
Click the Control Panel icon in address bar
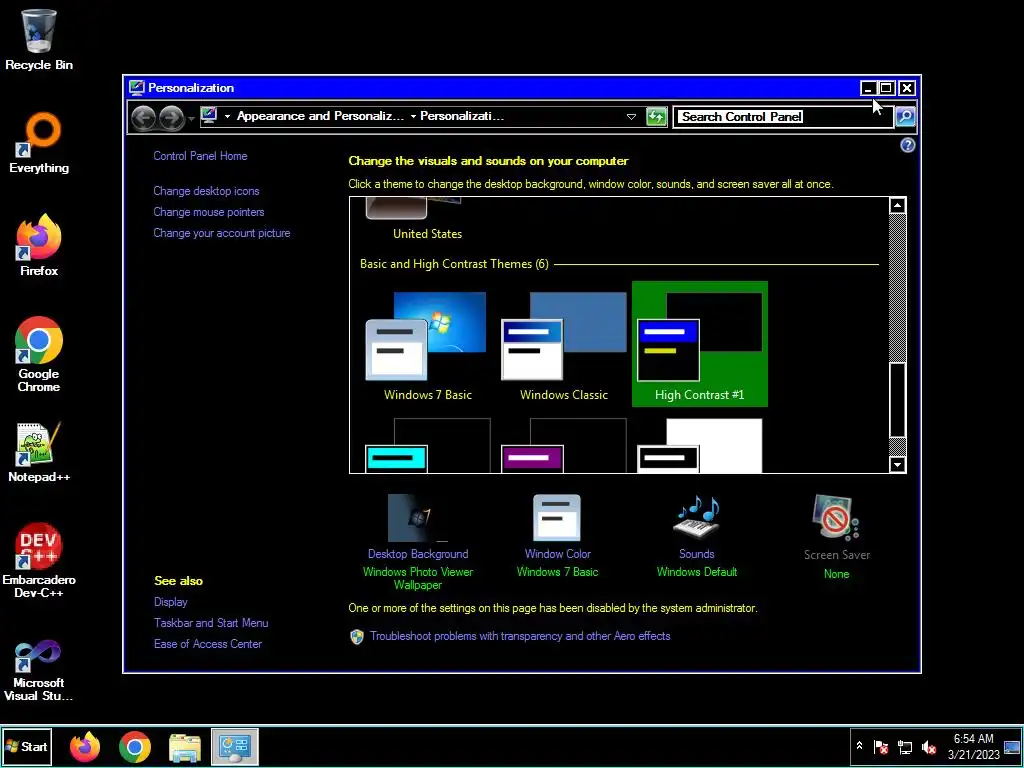[209, 116]
